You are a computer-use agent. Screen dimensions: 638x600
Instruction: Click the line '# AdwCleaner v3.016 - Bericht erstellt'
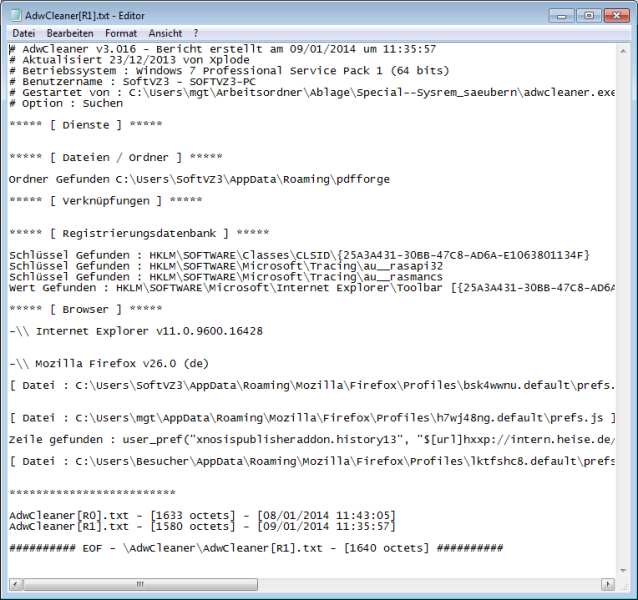point(223,49)
